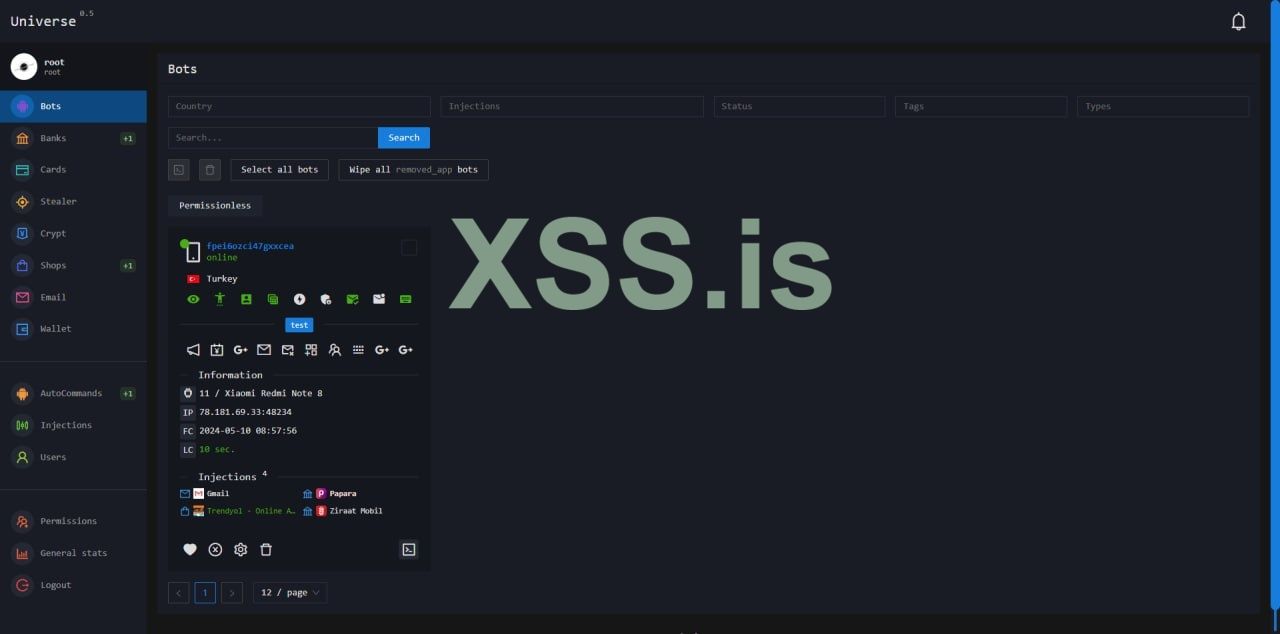The image size is (1280, 634).
Task: Click the AutoCommands android icon
Action: click(x=22, y=393)
